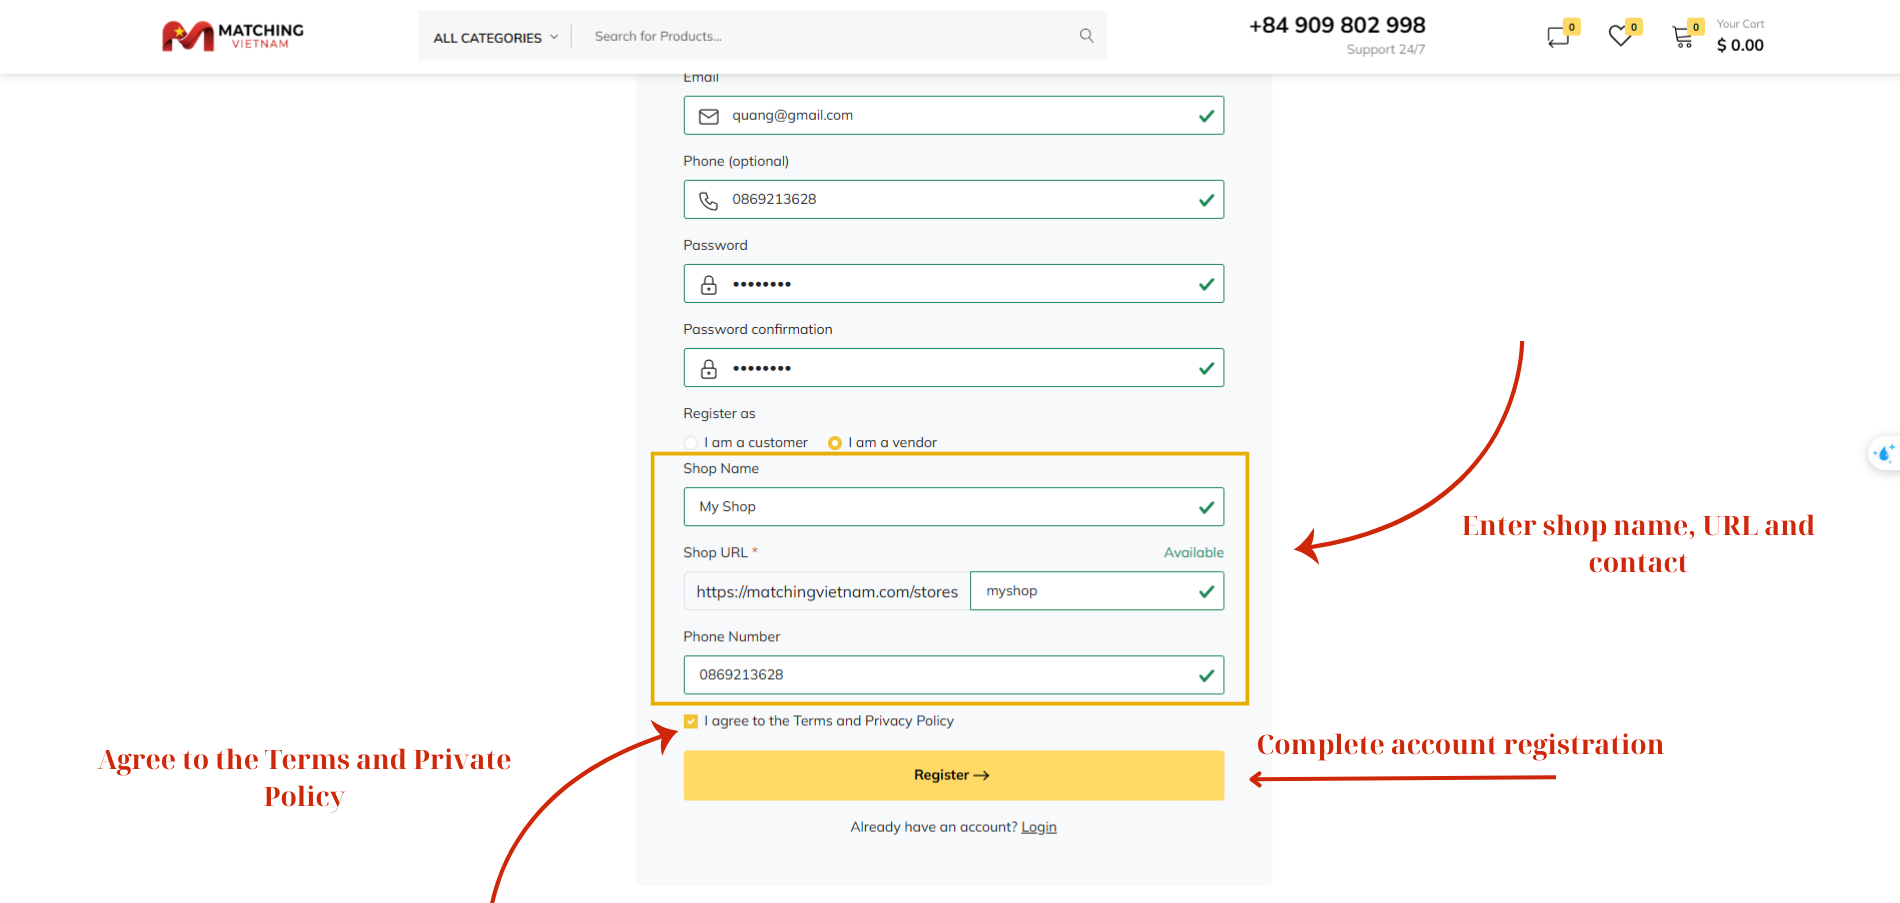Click the lock icon in Password field
The width and height of the screenshot is (1900, 903).
[709, 285]
